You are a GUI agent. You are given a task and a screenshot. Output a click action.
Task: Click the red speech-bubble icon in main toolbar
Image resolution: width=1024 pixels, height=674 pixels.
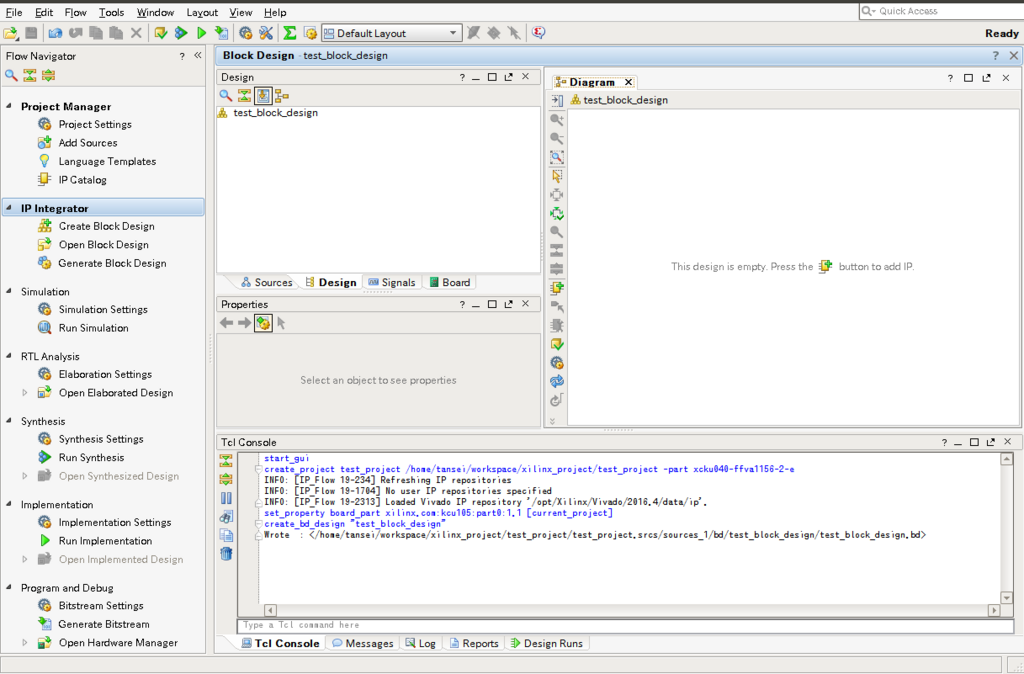538,33
